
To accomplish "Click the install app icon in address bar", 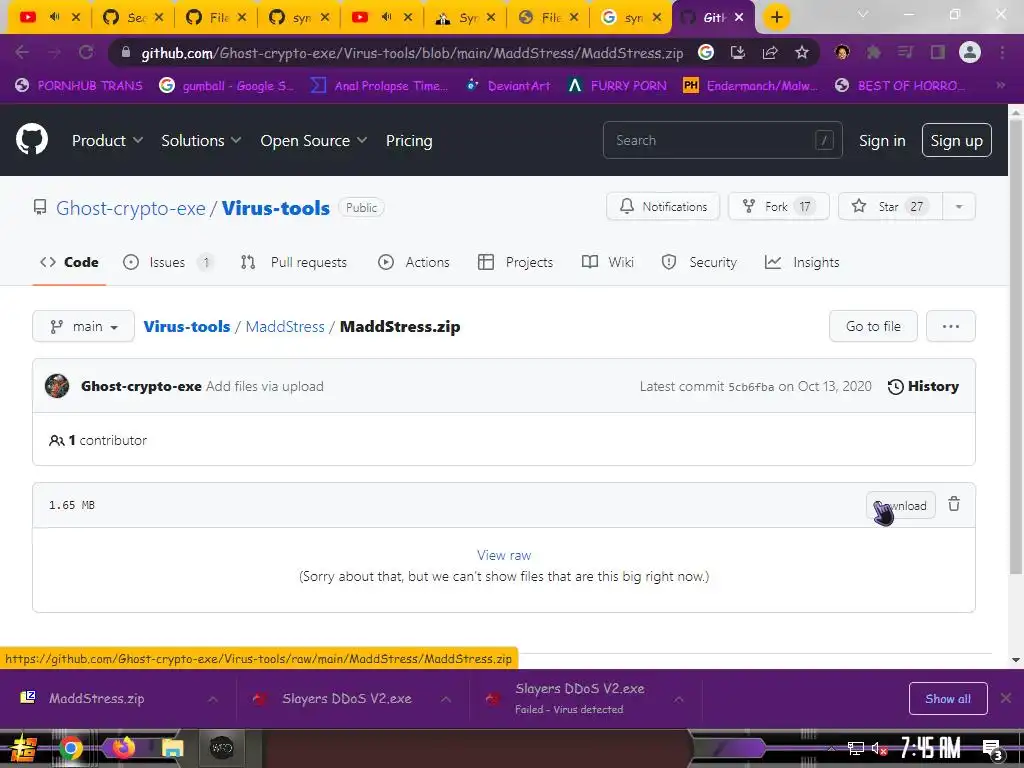I will click(737, 52).
